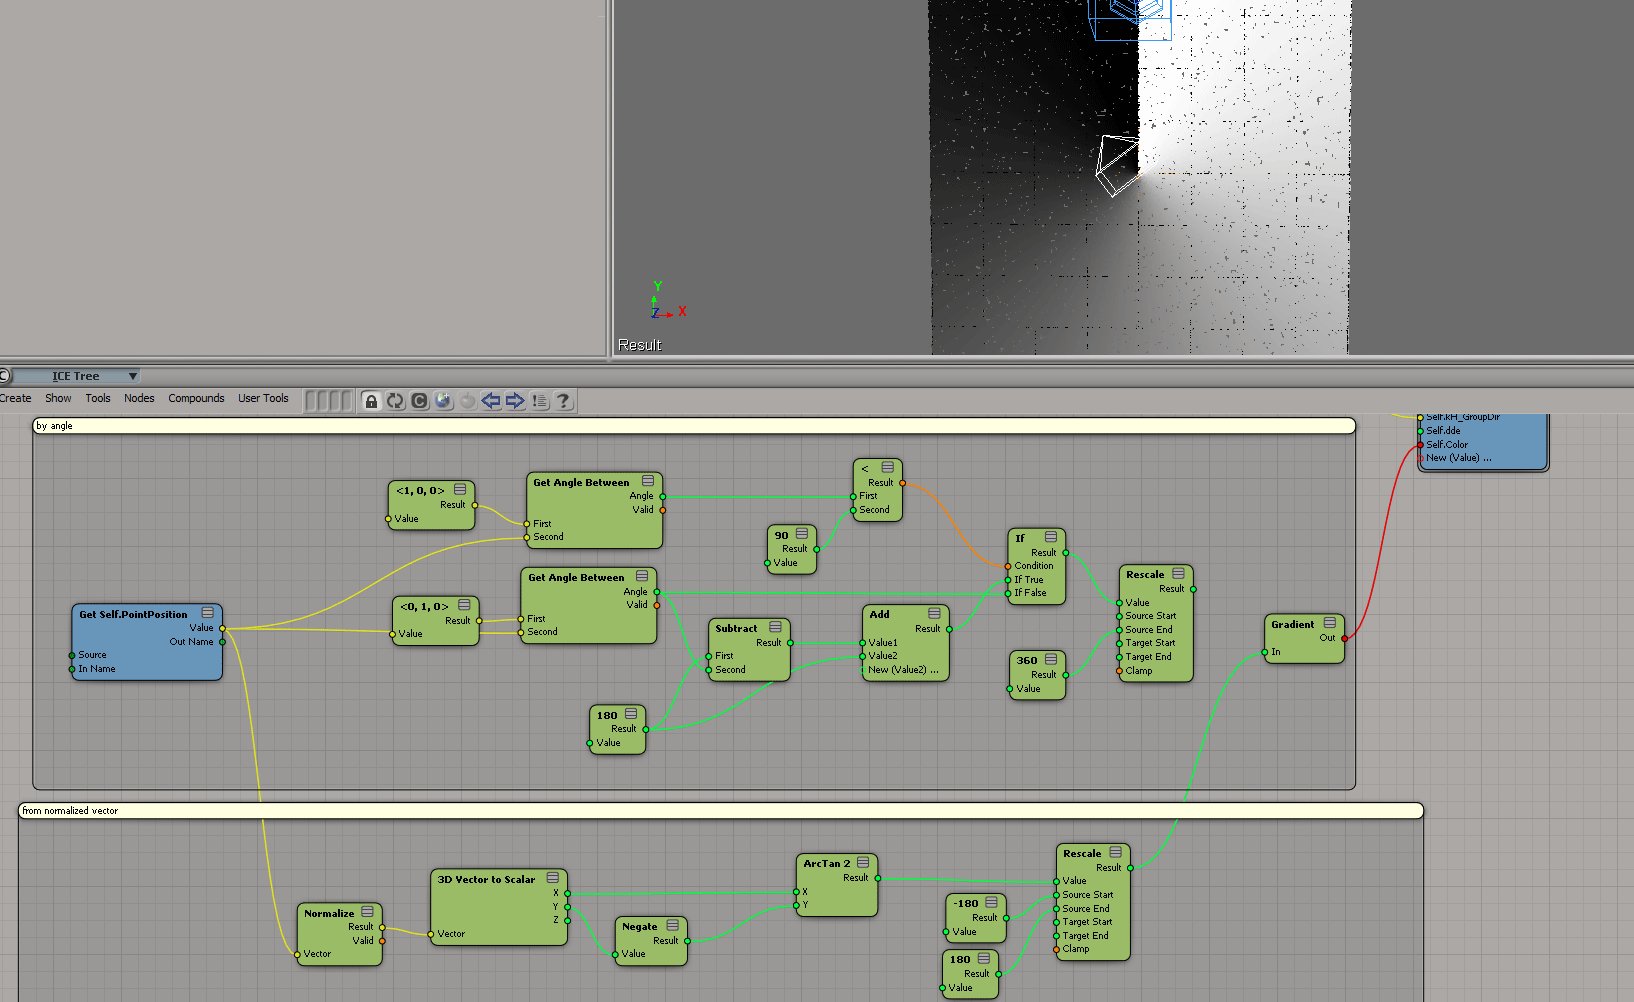
Task: Click the blue right arrow icon
Action: pyautogui.click(x=515, y=401)
